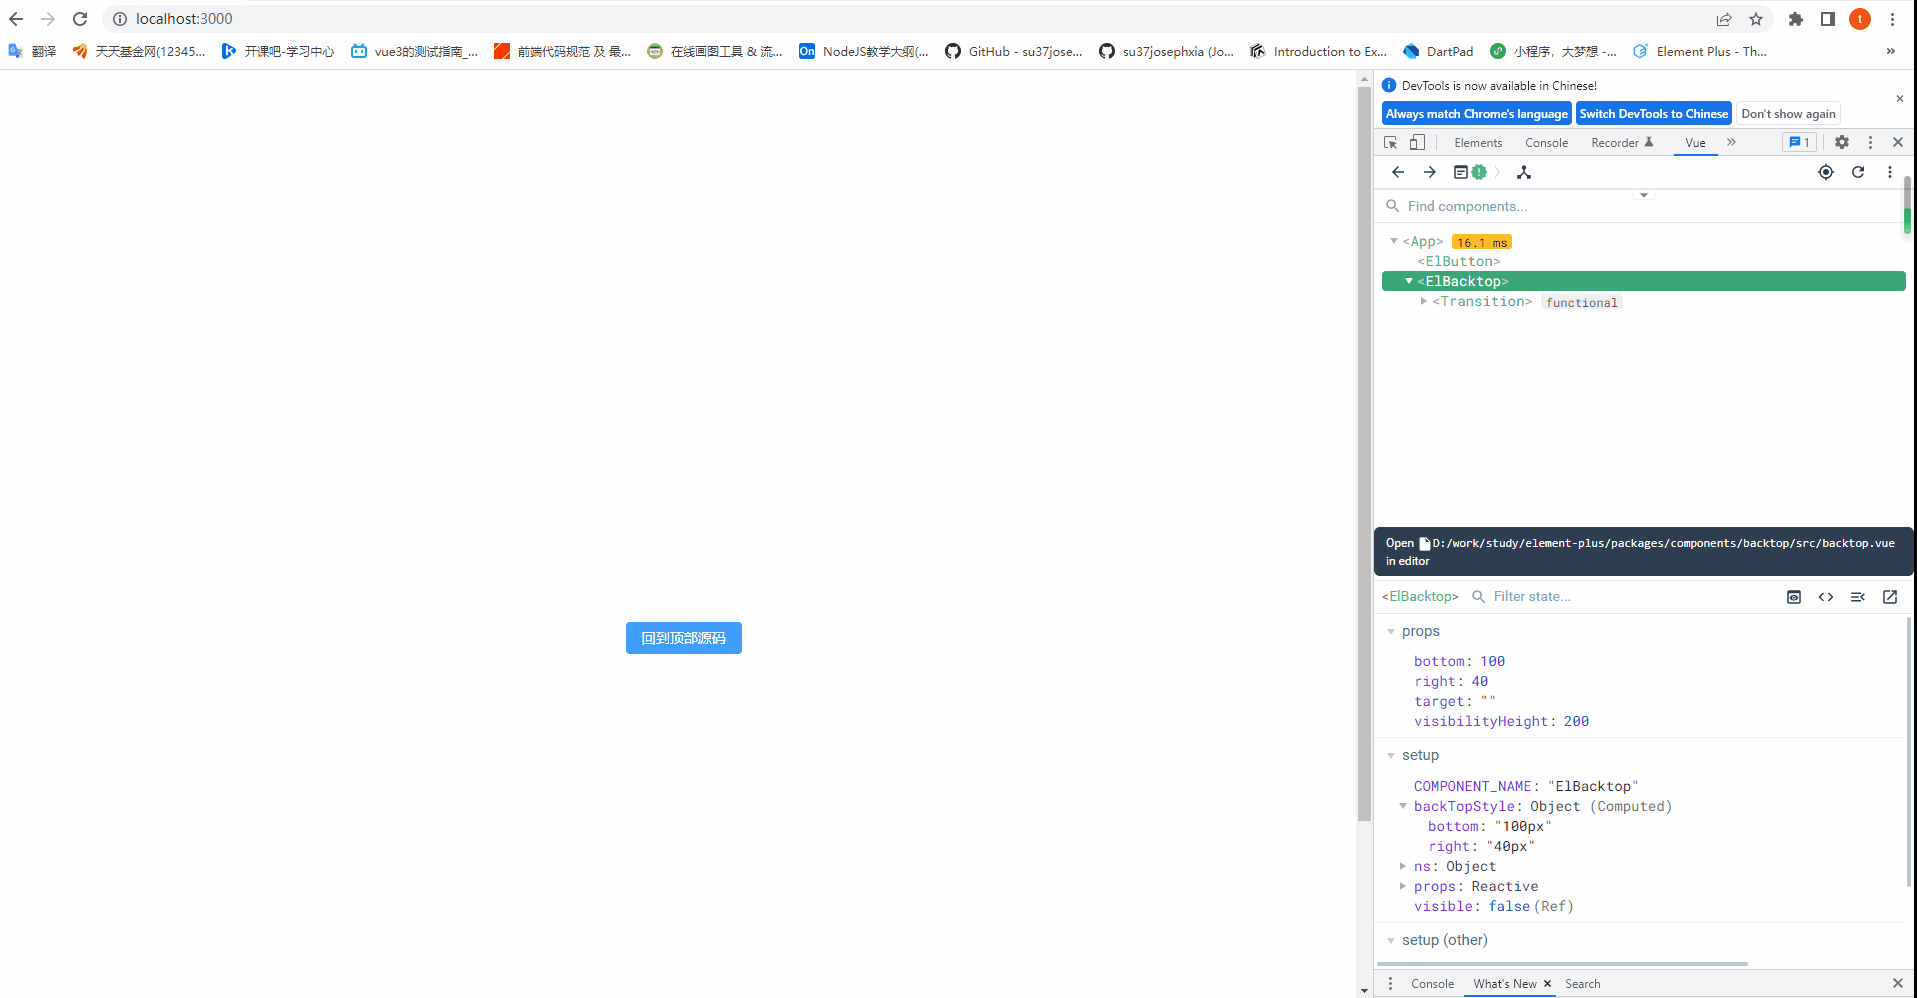Open ElBacktop in editor icon
Screen dimensions: 1917x998
1890,597
